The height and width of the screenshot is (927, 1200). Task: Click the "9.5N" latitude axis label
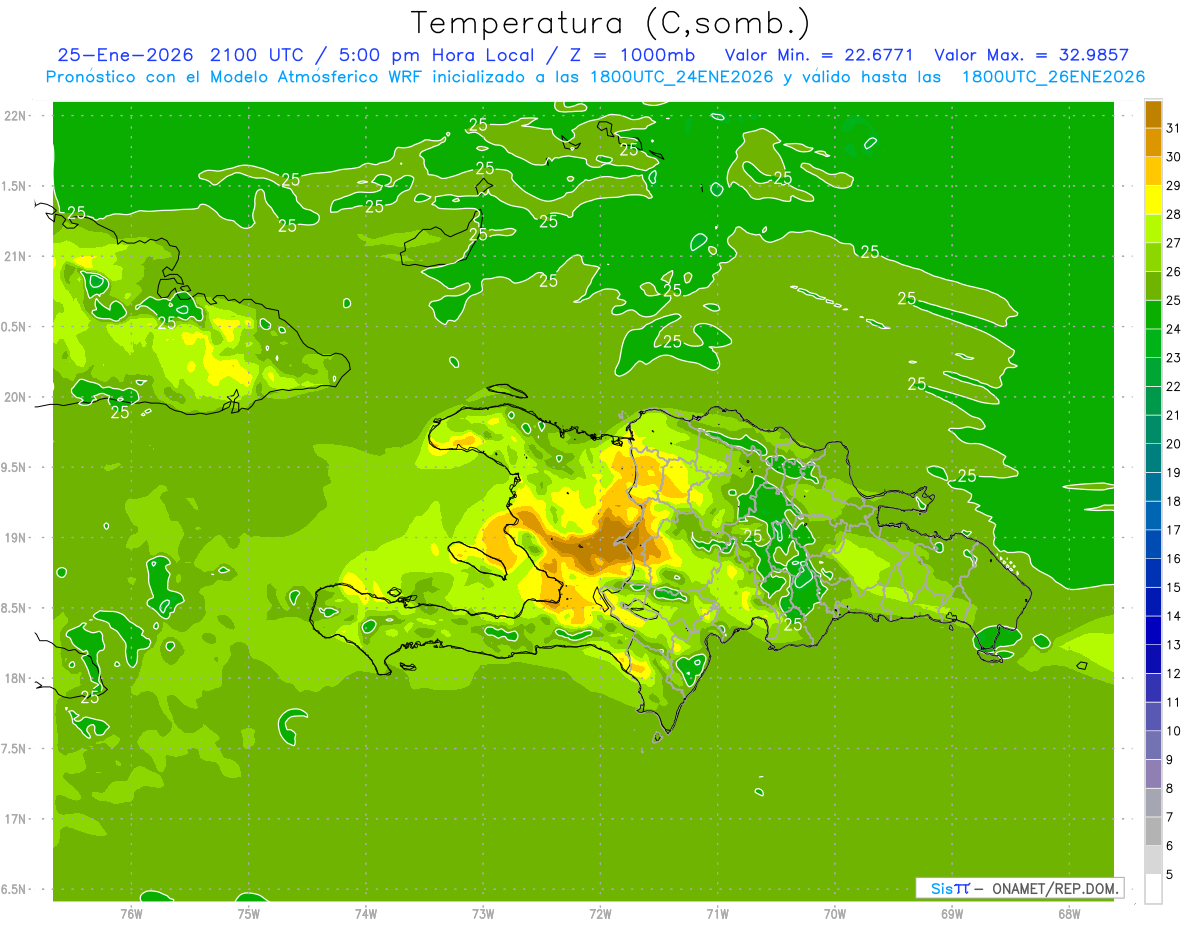click(x=15, y=467)
